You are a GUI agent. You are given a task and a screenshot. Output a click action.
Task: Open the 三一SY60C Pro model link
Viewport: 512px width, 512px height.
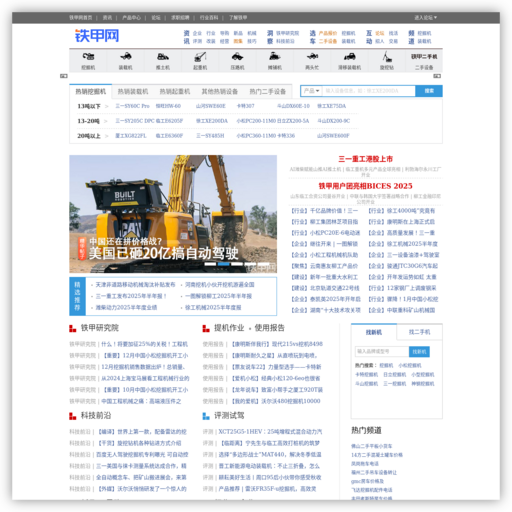pos(132,106)
